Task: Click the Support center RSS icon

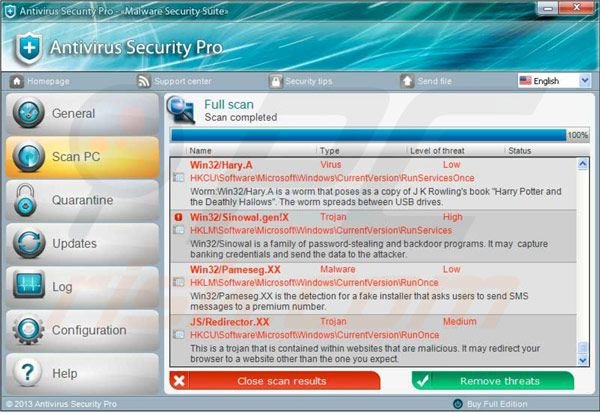Action: coord(144,81)
